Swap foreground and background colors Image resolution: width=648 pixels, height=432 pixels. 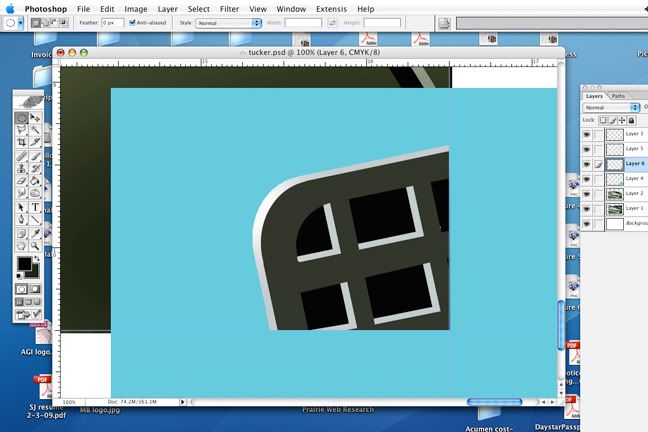tap(37, 258)
